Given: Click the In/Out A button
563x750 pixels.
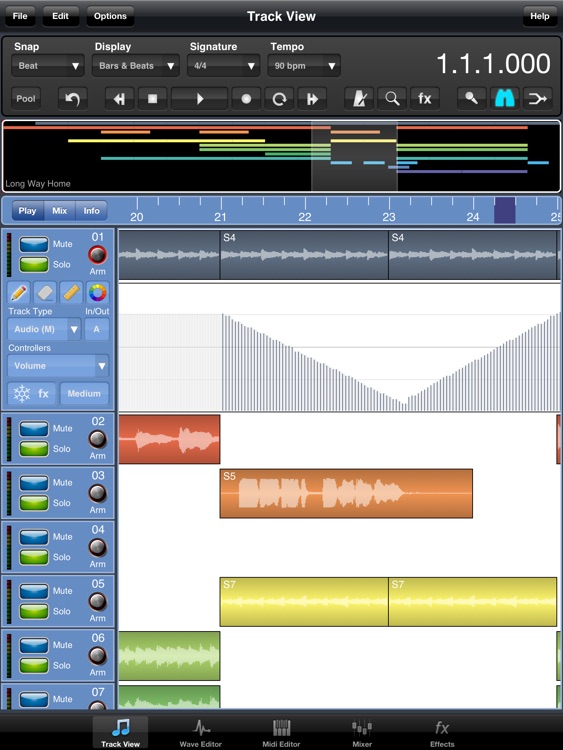Looking at the screenshot, I should pos(97,329).
